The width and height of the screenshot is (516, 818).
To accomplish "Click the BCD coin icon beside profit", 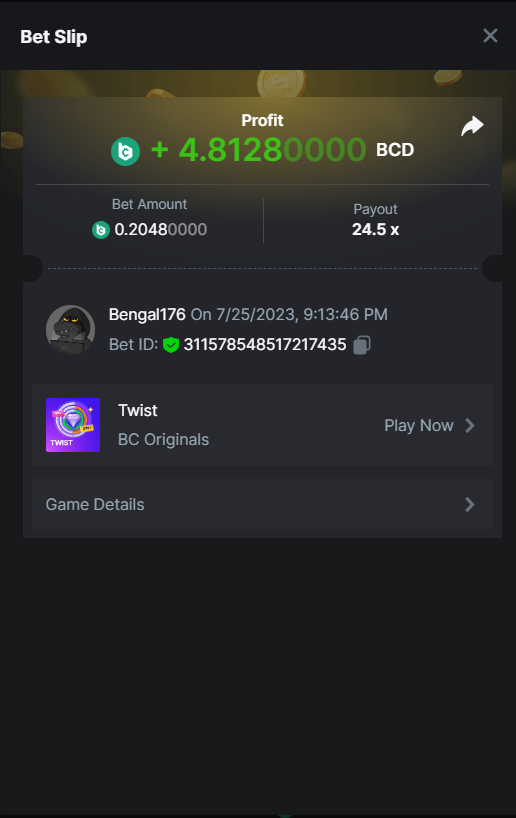I will coord(126,151).
